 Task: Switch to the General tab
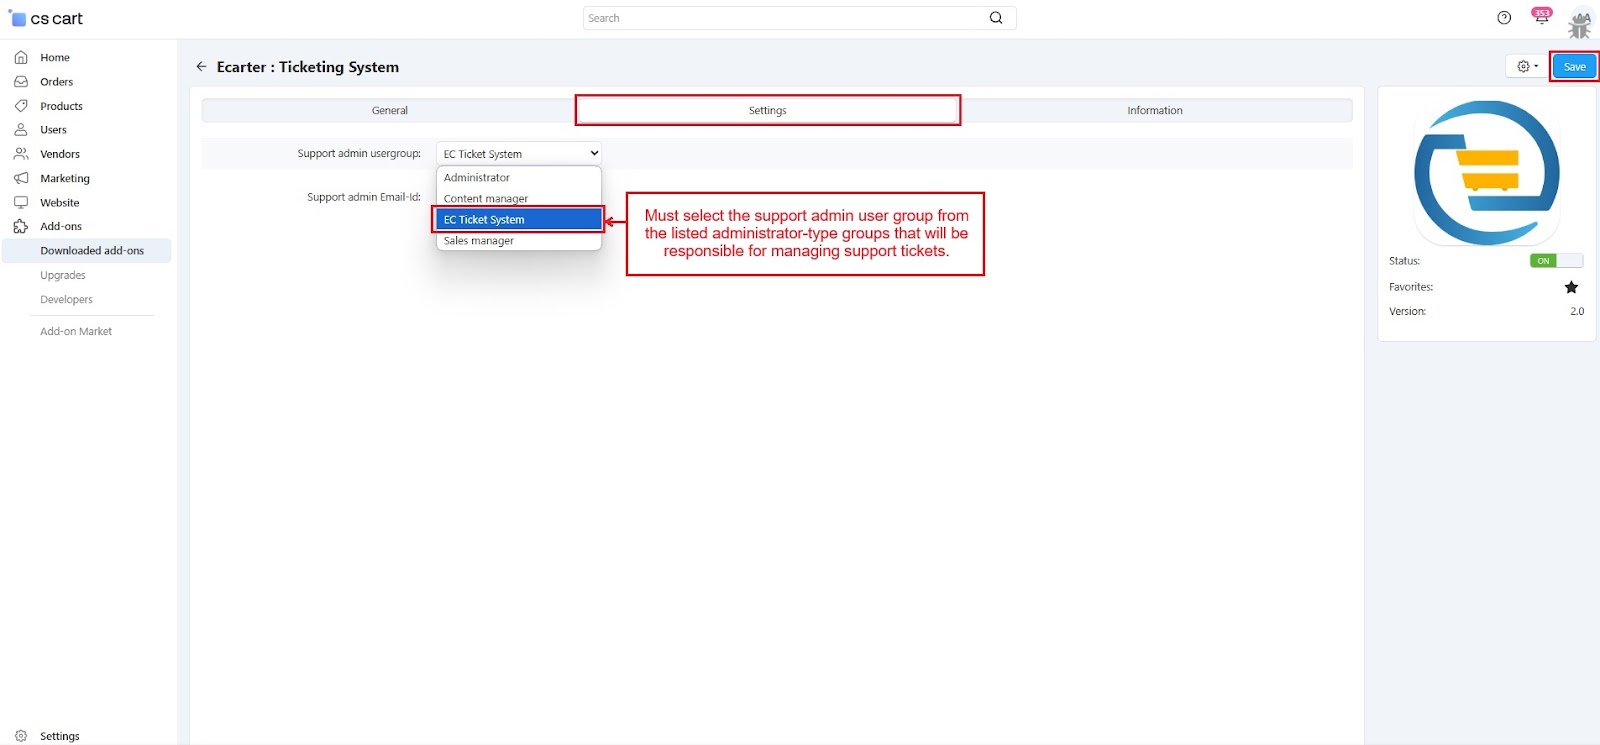pyautogui.click(x=390, y=110)
